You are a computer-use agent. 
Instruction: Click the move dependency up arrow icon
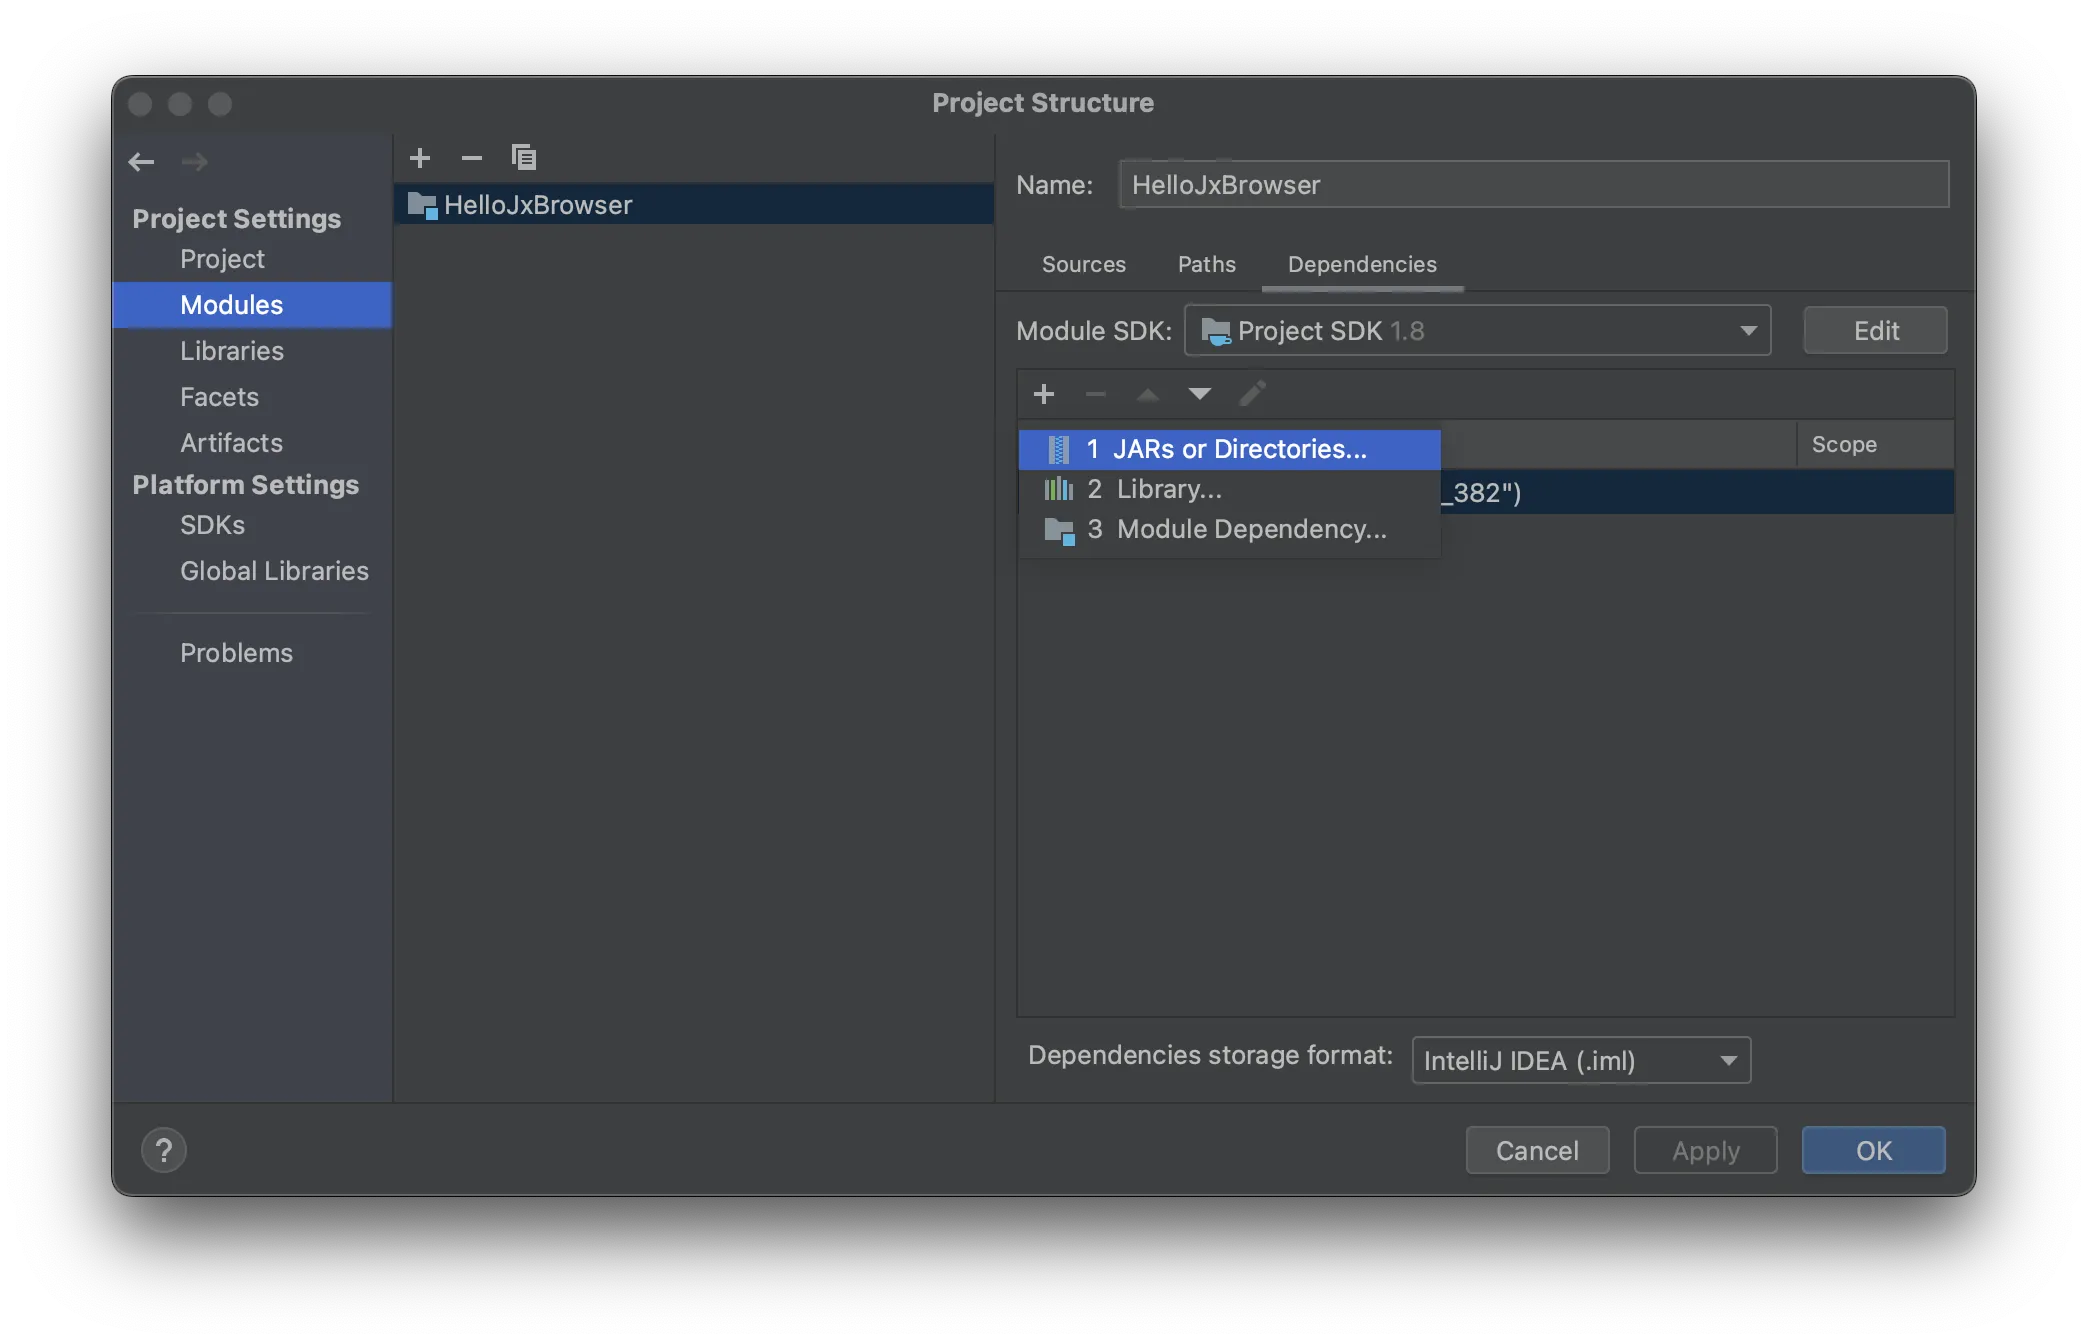[x=1146, y=394]
